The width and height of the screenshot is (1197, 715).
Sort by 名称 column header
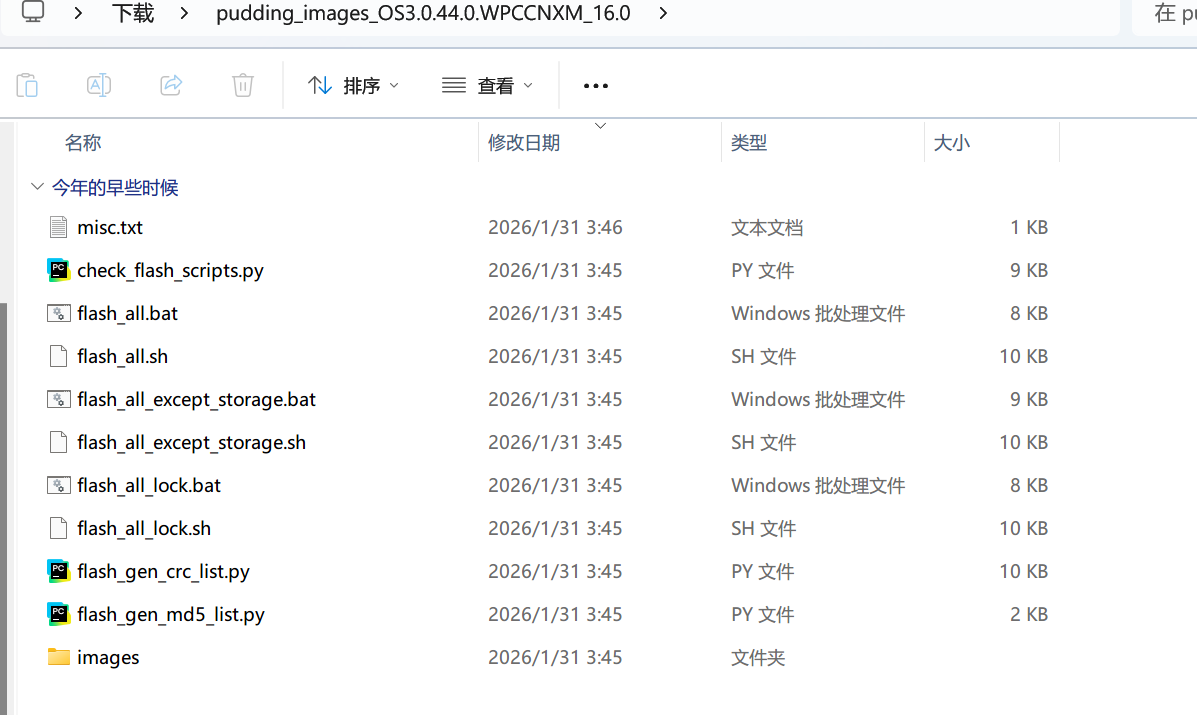(83, 143)
